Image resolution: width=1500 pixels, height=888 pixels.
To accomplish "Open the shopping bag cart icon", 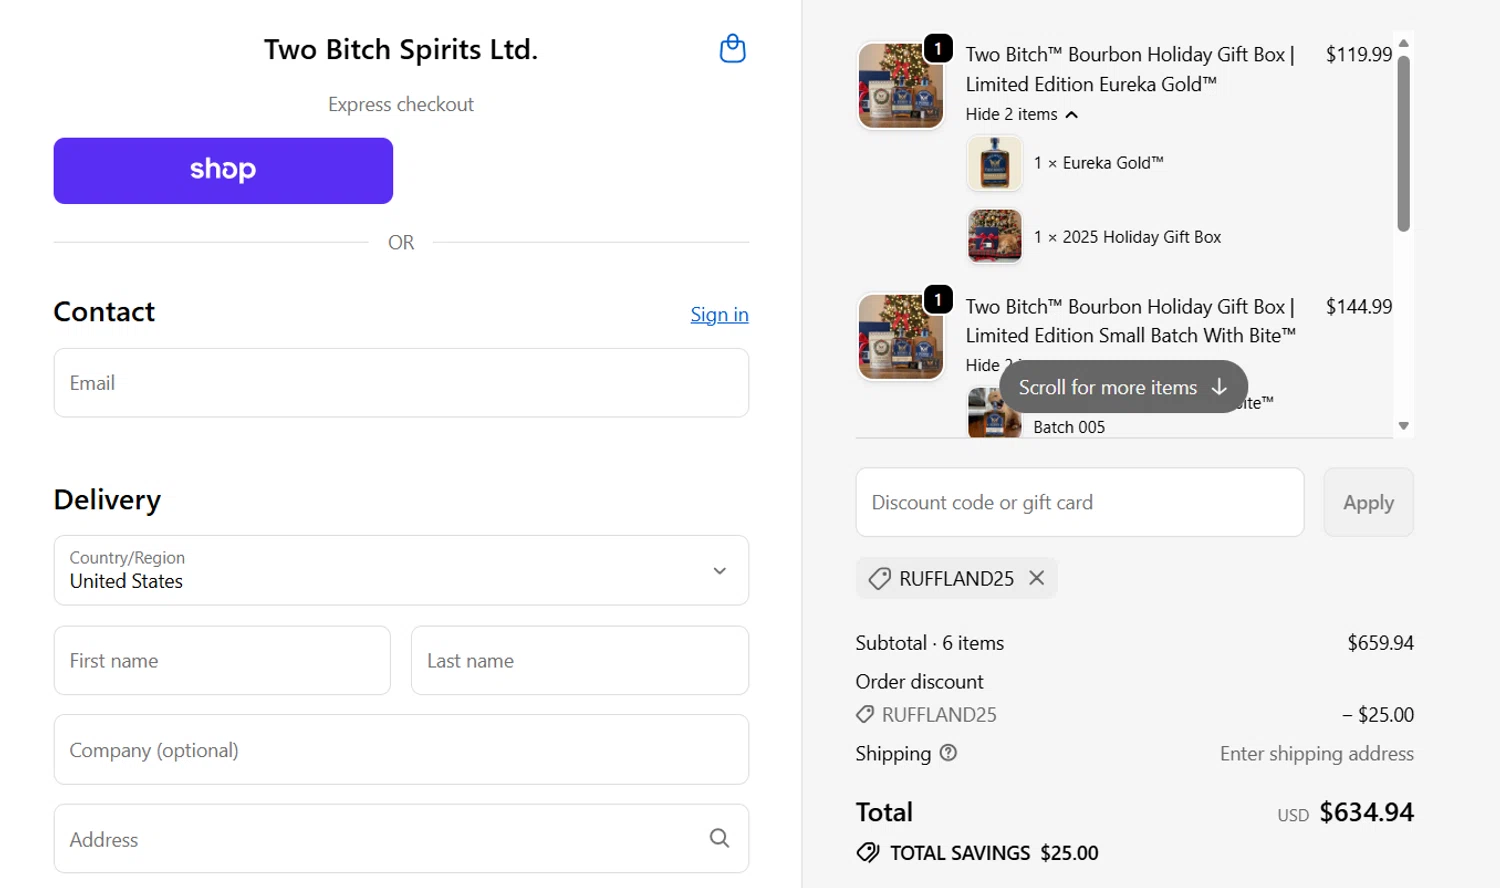I will [733, 49].
